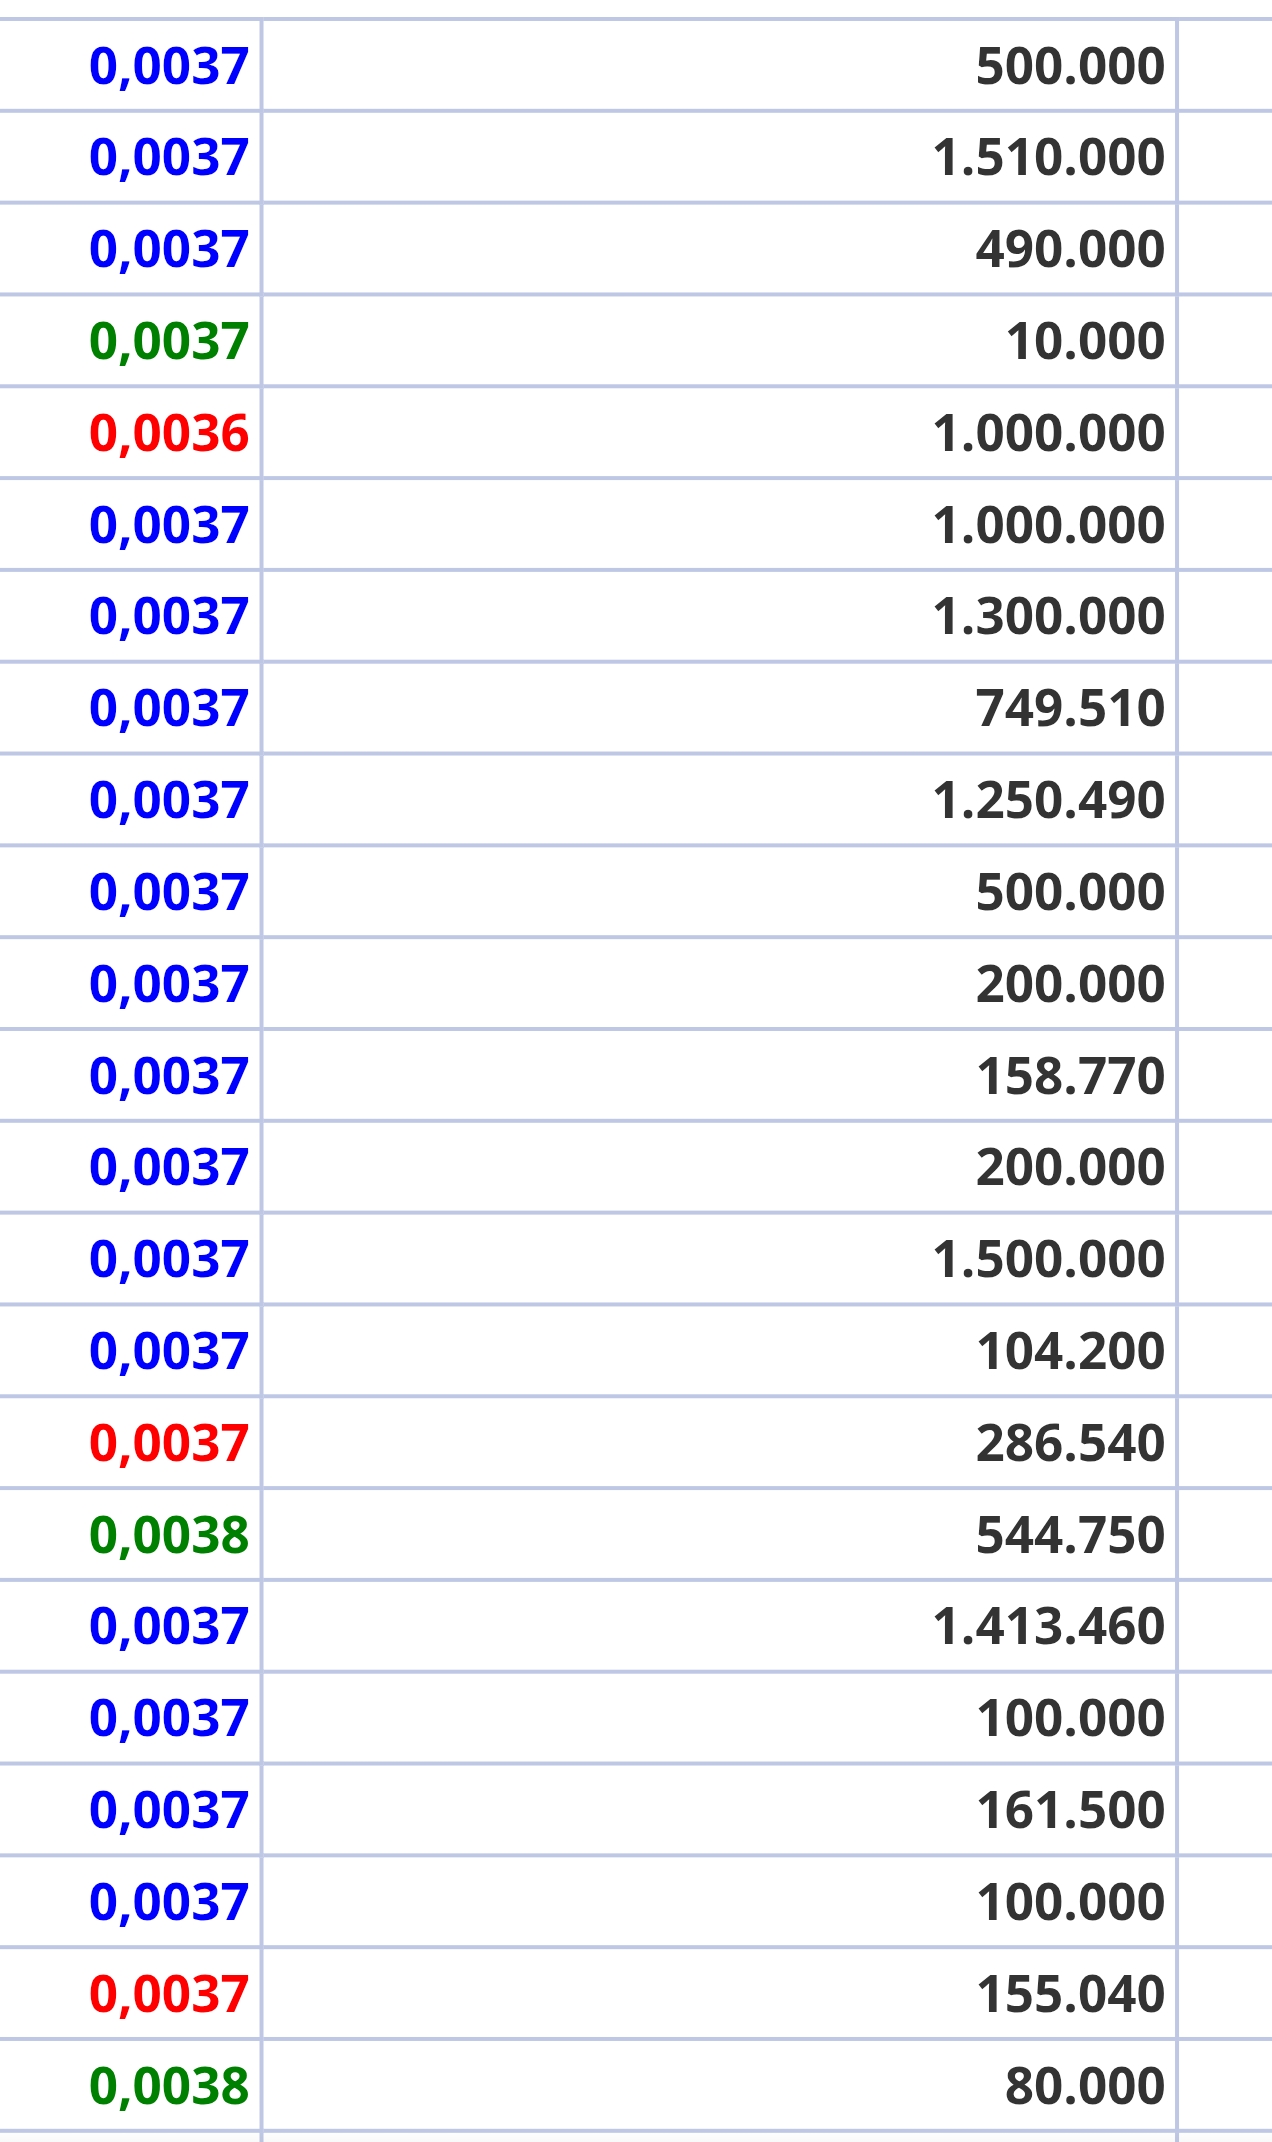Select the quantity 10.000
This screenshot has height=2142, width=1272.
click(1085, 342)
